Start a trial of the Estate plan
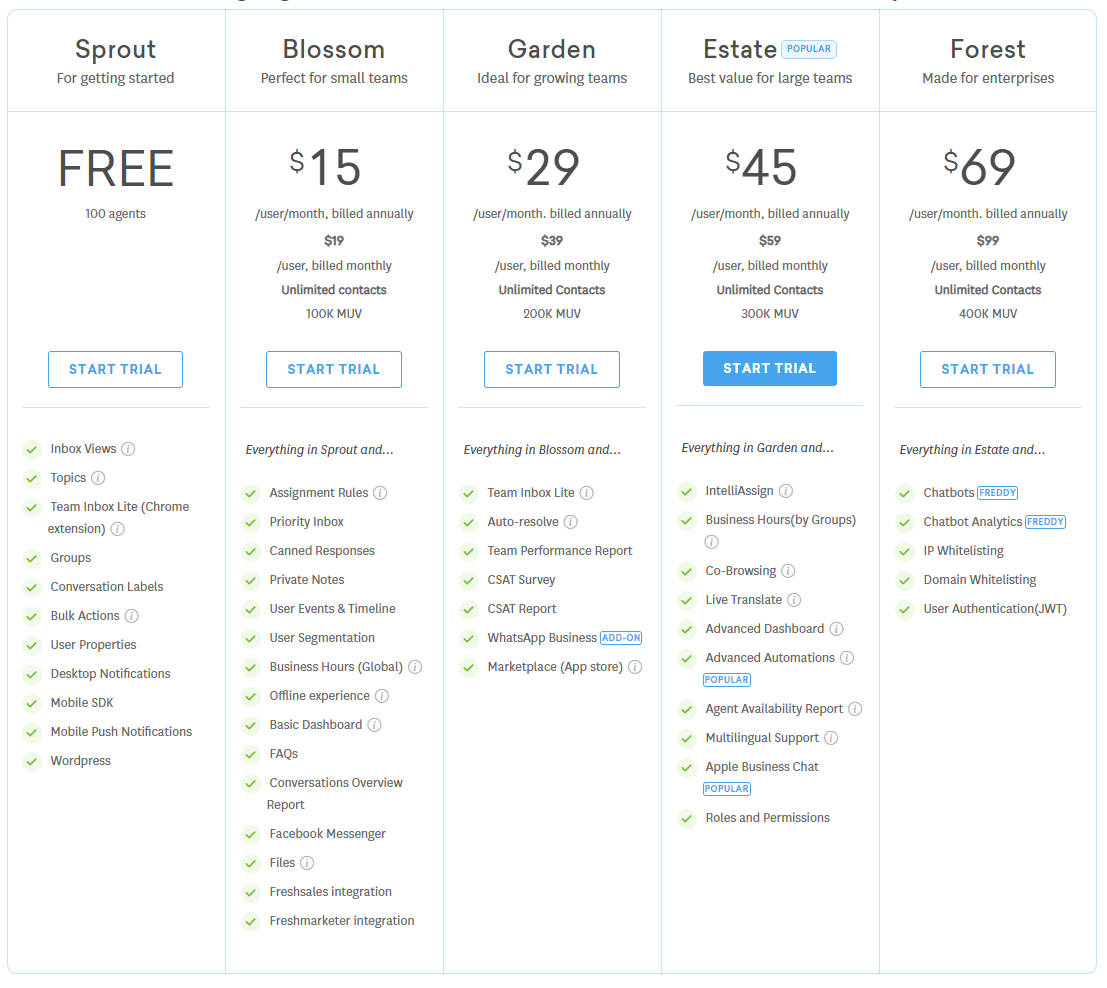The width and height of the screenshot is (1107, 988). (x=769, y=368)
